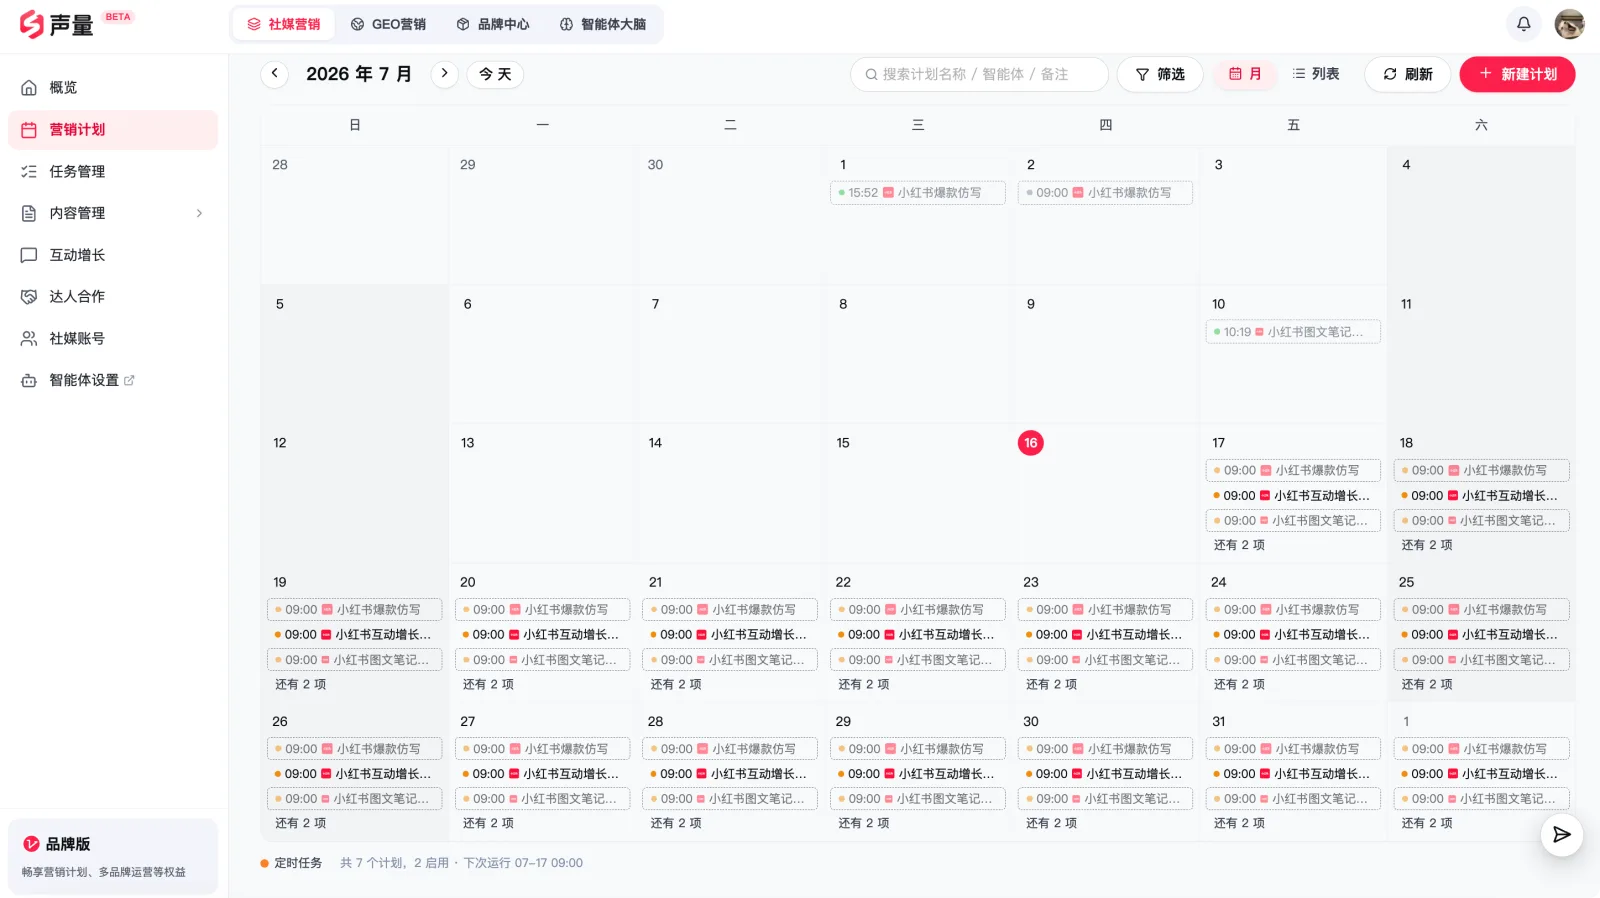Select date 8 in the calendar
The height and width of the screenshot is (898, 1600).
pyautogui.click(x=843, y=304)
